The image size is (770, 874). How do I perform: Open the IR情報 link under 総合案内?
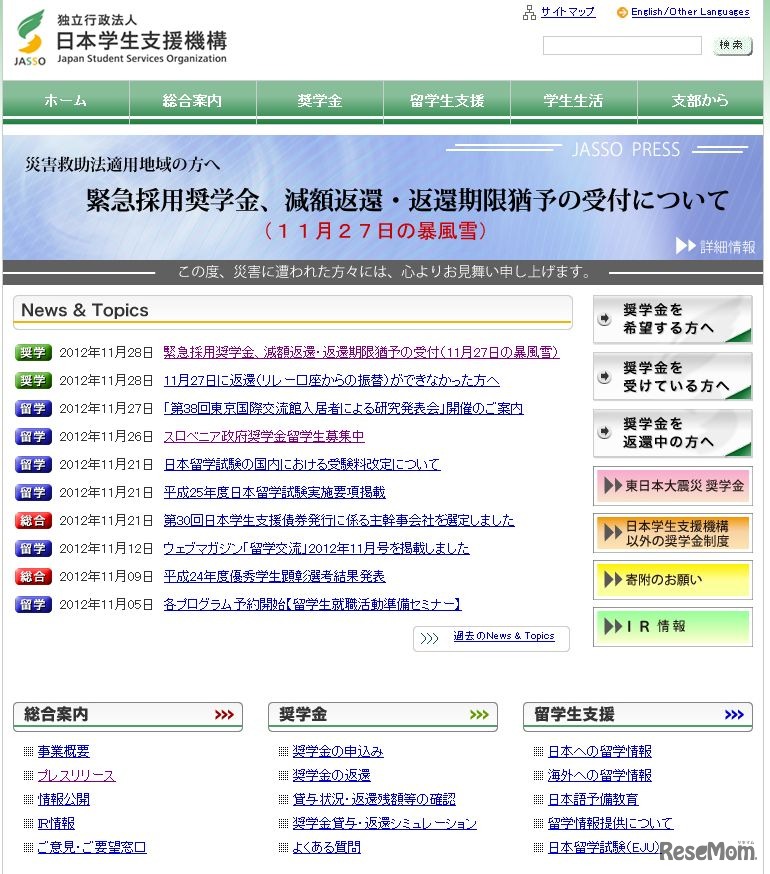point(56,823)
